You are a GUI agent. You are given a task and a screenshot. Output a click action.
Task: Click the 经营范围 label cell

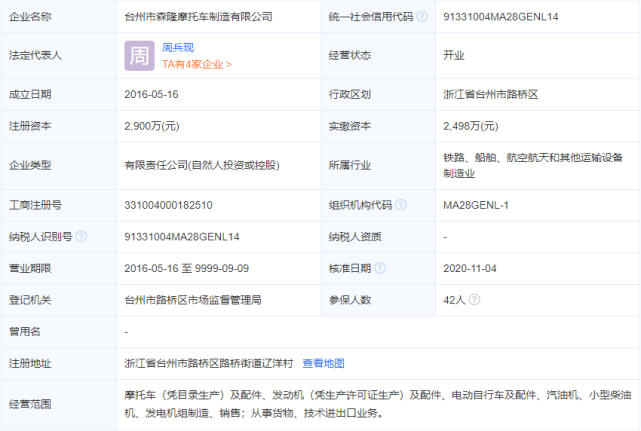click(59, 404)
